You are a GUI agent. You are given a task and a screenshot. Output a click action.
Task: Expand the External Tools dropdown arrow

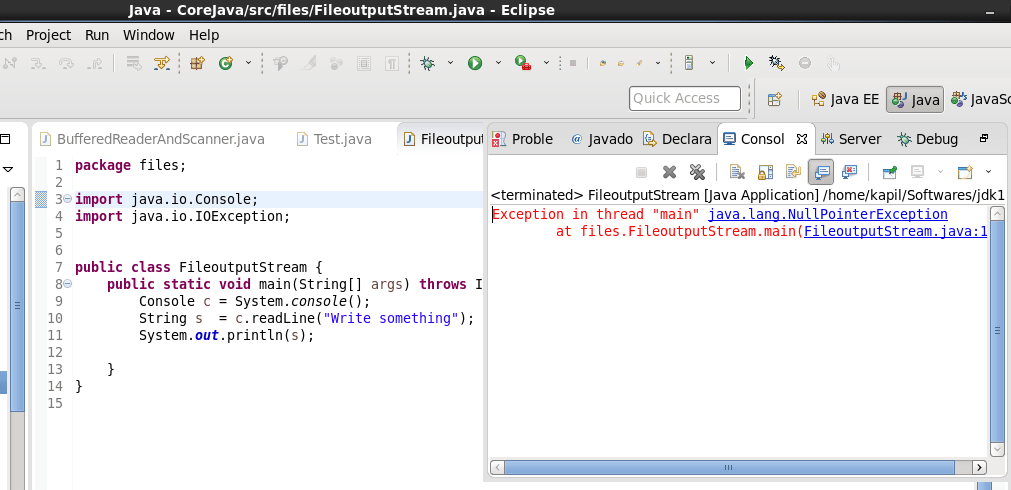click(546, 63)
